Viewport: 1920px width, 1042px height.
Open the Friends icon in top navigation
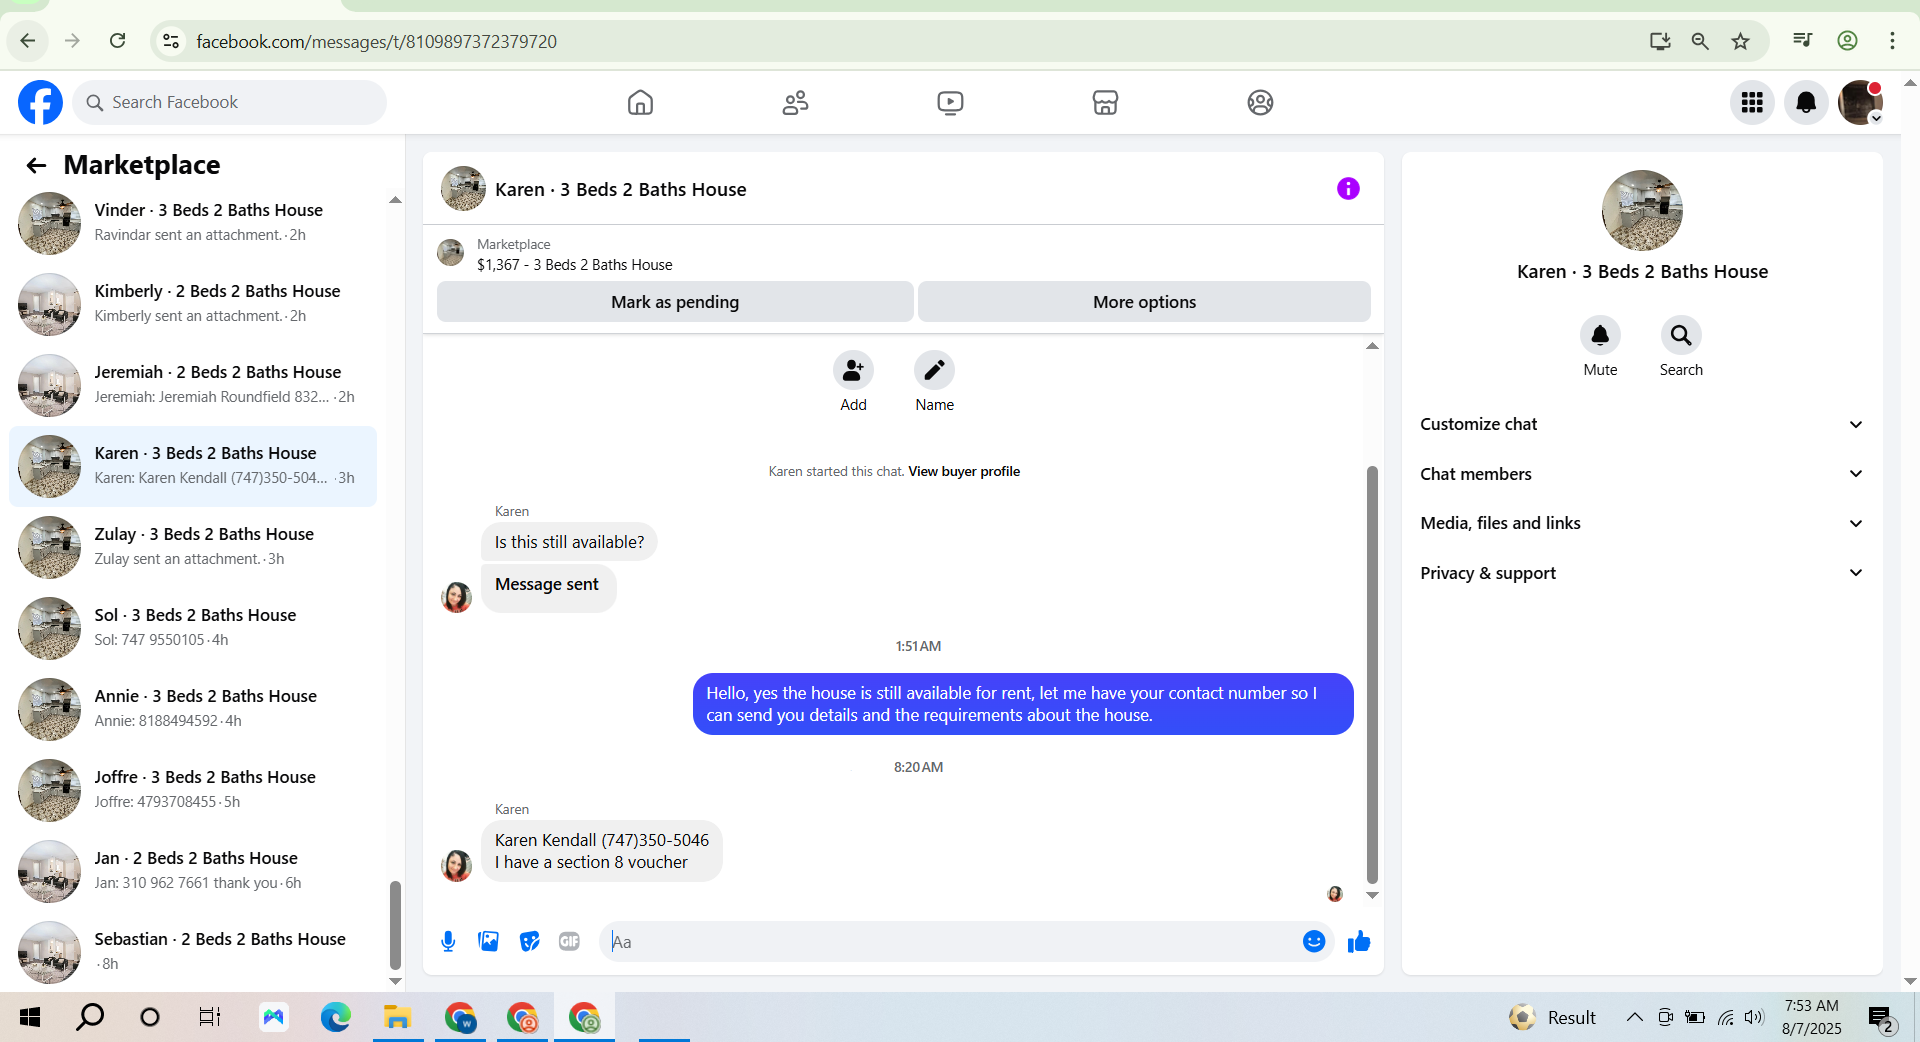795,102
